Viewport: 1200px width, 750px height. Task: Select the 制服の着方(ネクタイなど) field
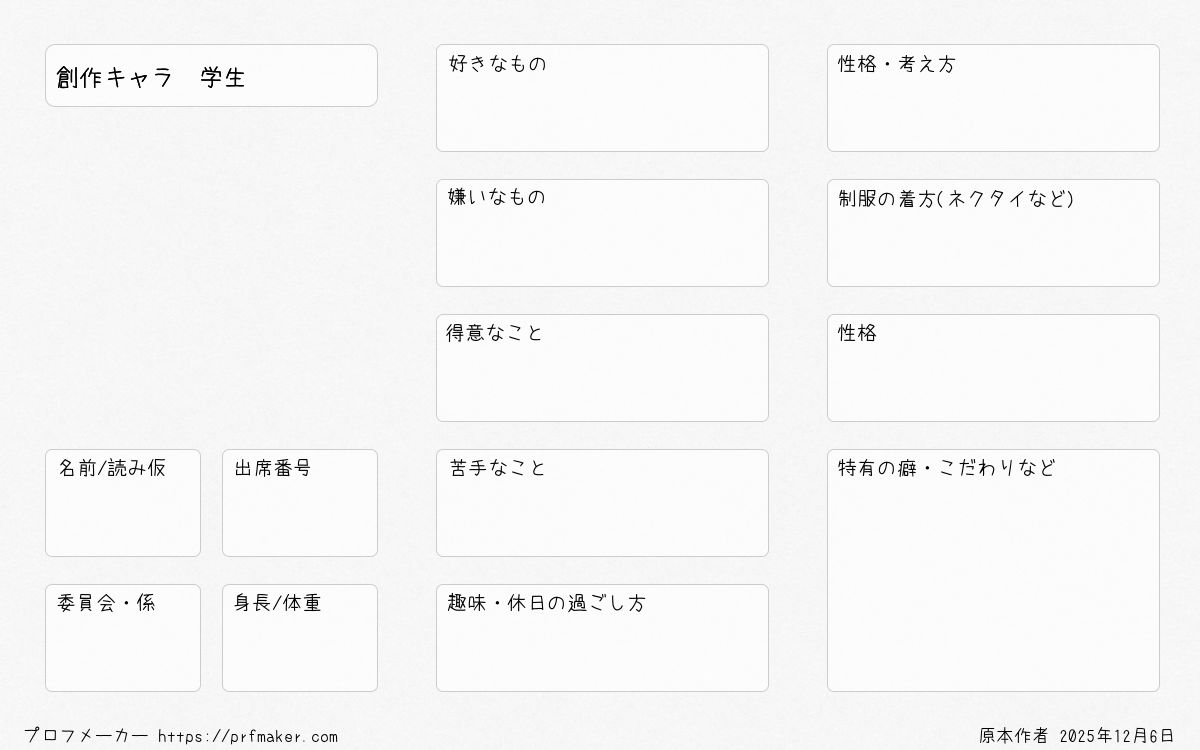pos(993,233)
